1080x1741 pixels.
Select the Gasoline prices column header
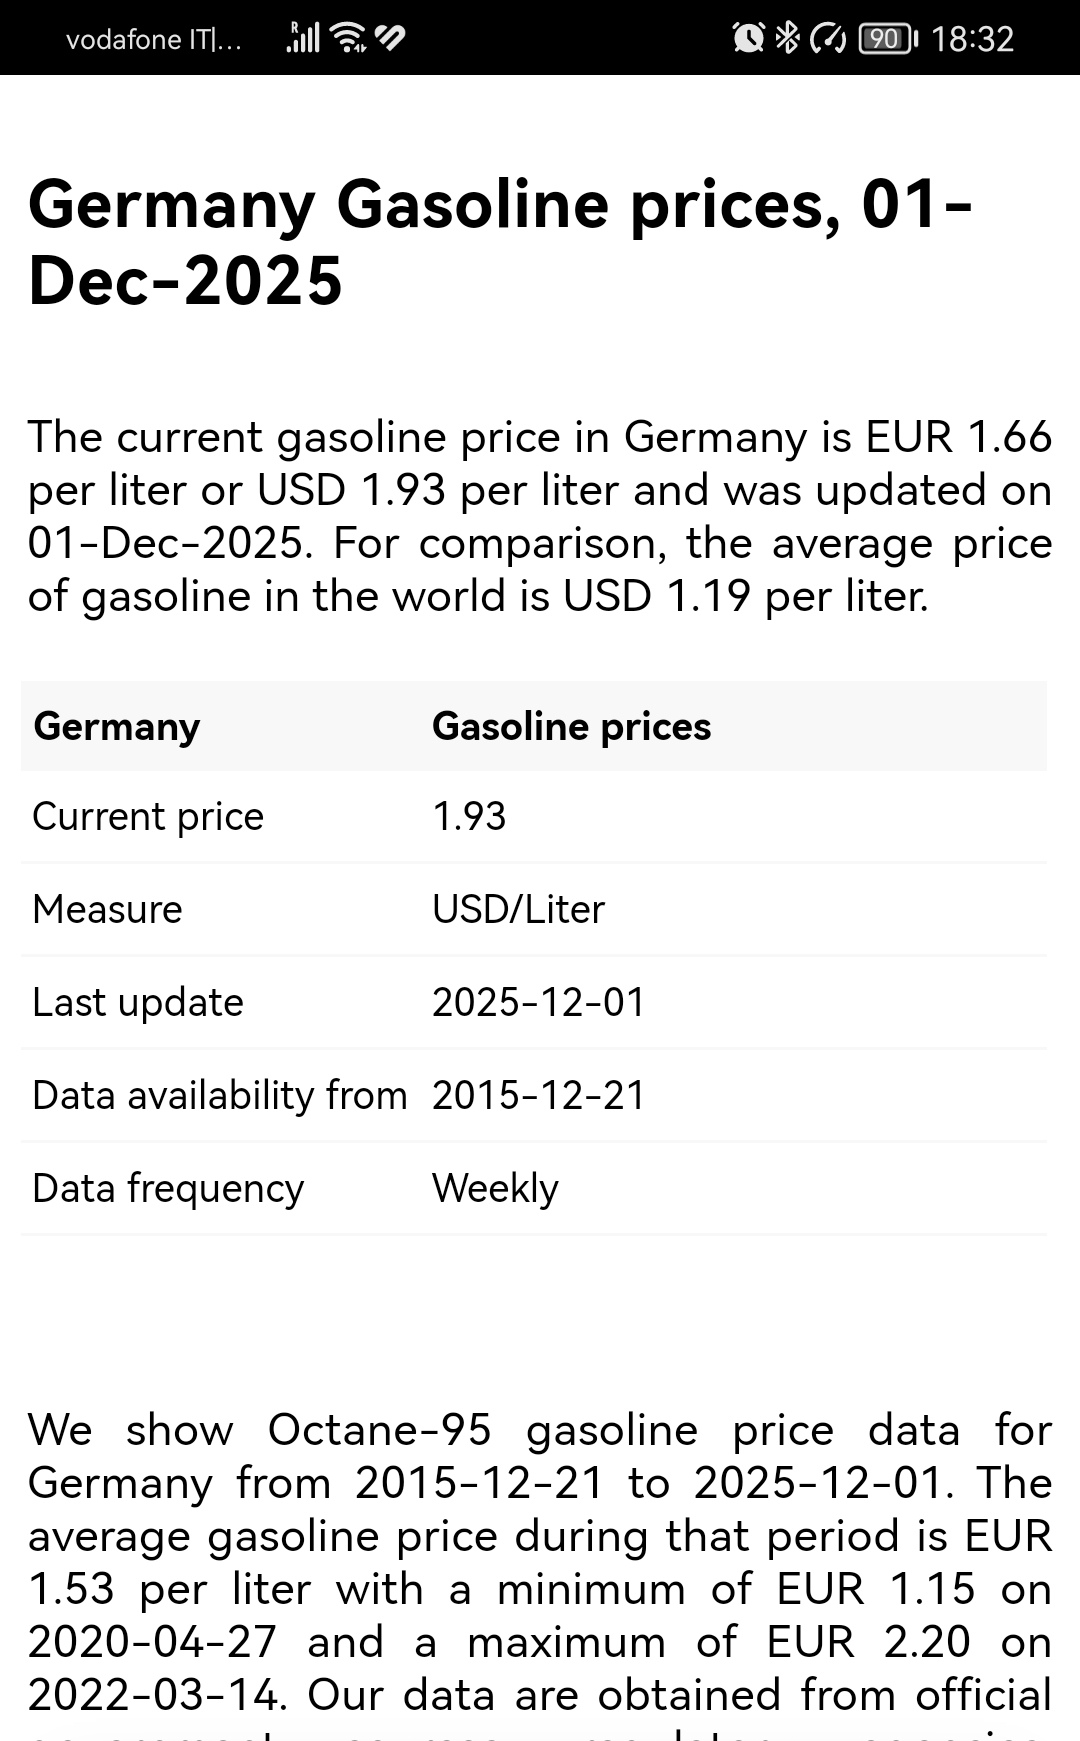pyautogui.click(x=571, y=726)
